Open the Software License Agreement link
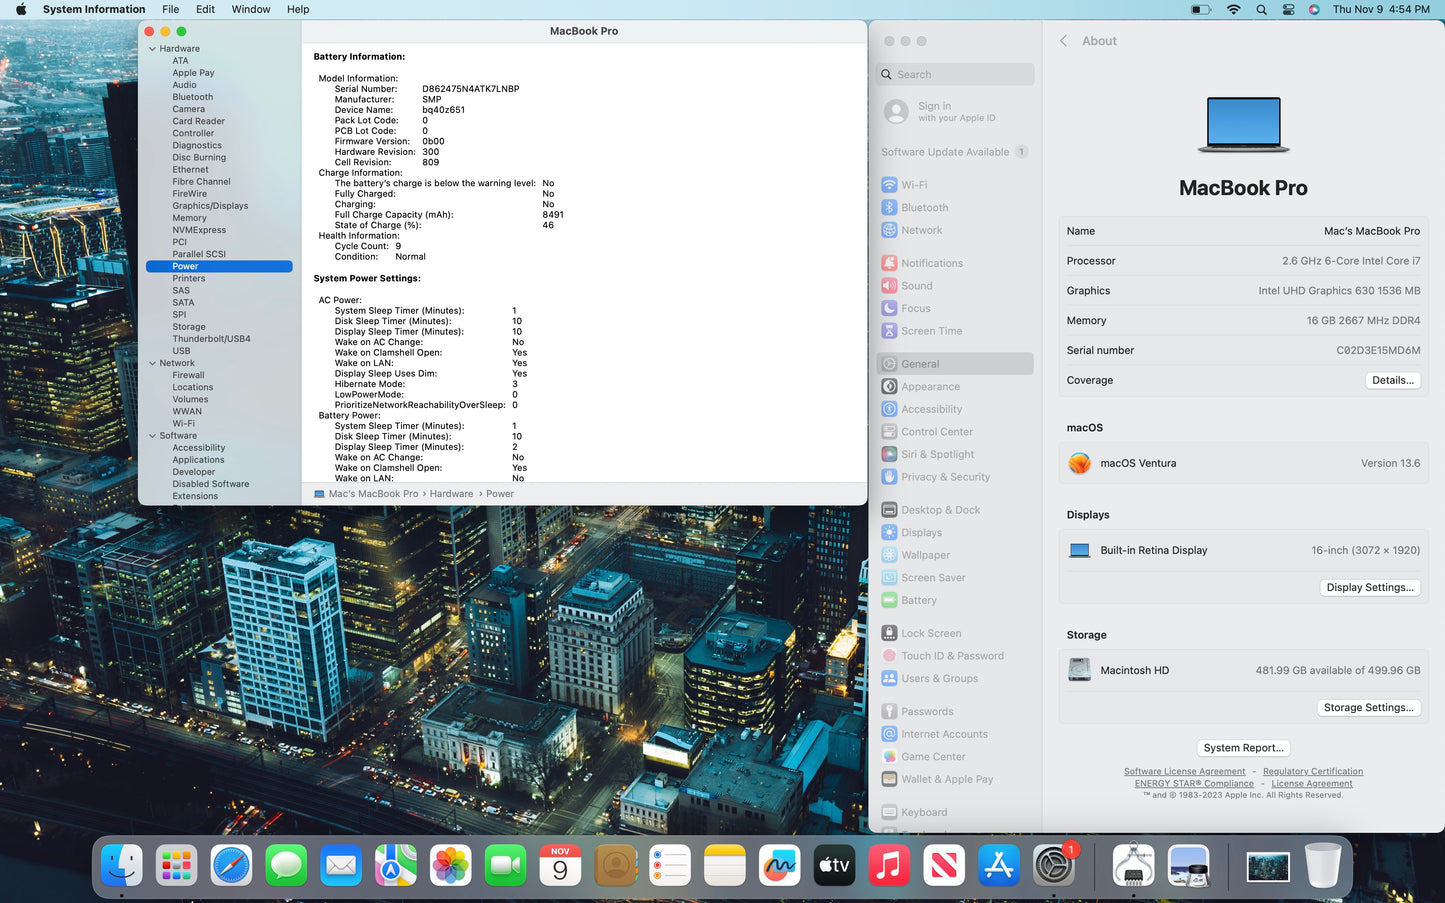Image resolution: width=1445 pixels, height=903 pixels. tap(1184, 772)
